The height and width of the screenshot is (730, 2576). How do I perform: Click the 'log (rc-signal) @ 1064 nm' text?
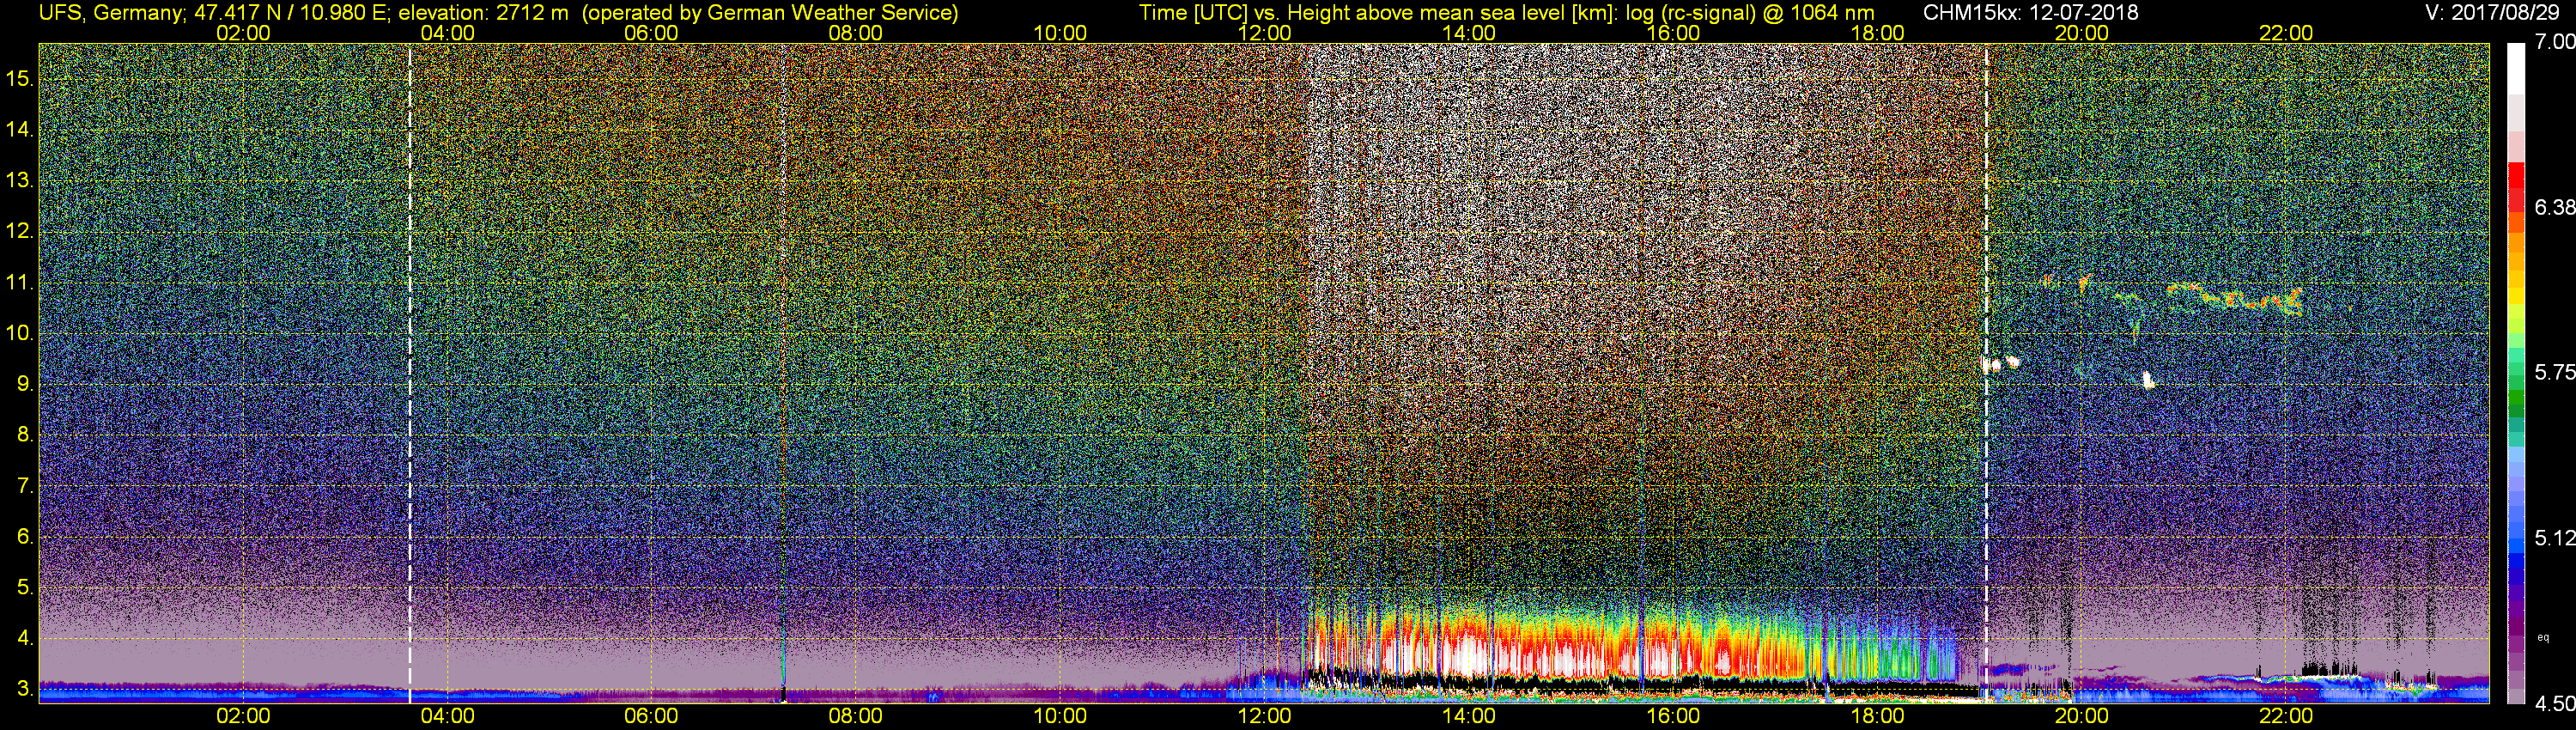(1750, 13)
